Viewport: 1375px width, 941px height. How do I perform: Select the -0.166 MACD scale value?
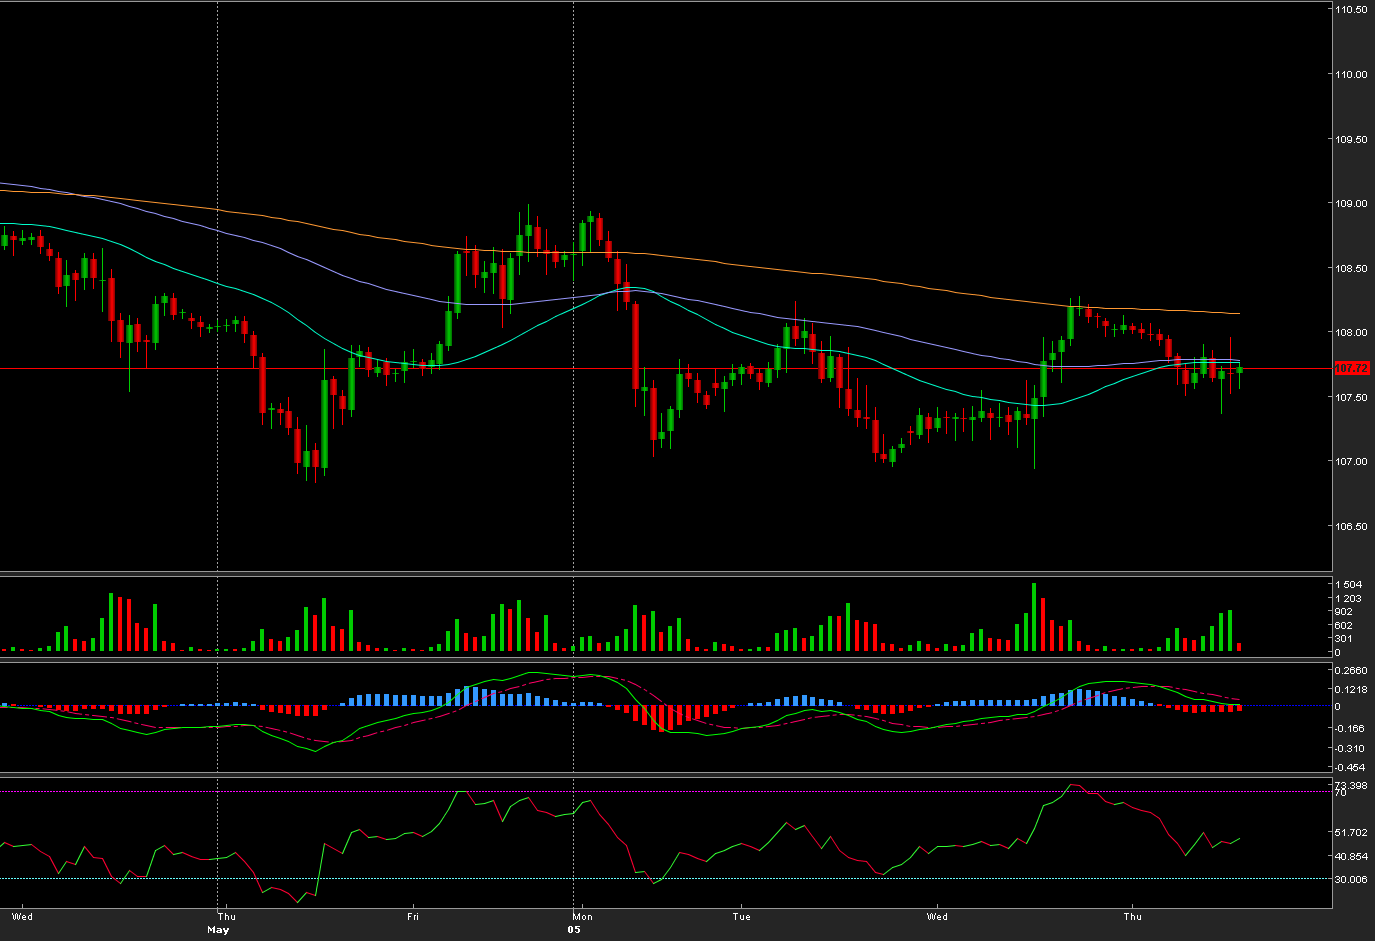coord(1350,729)
